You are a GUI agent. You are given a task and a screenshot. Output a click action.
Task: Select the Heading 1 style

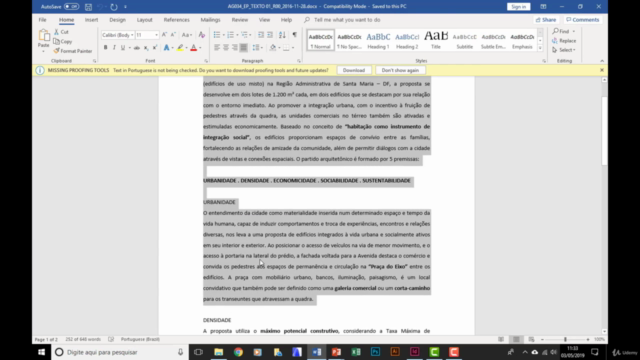point(378,40)
